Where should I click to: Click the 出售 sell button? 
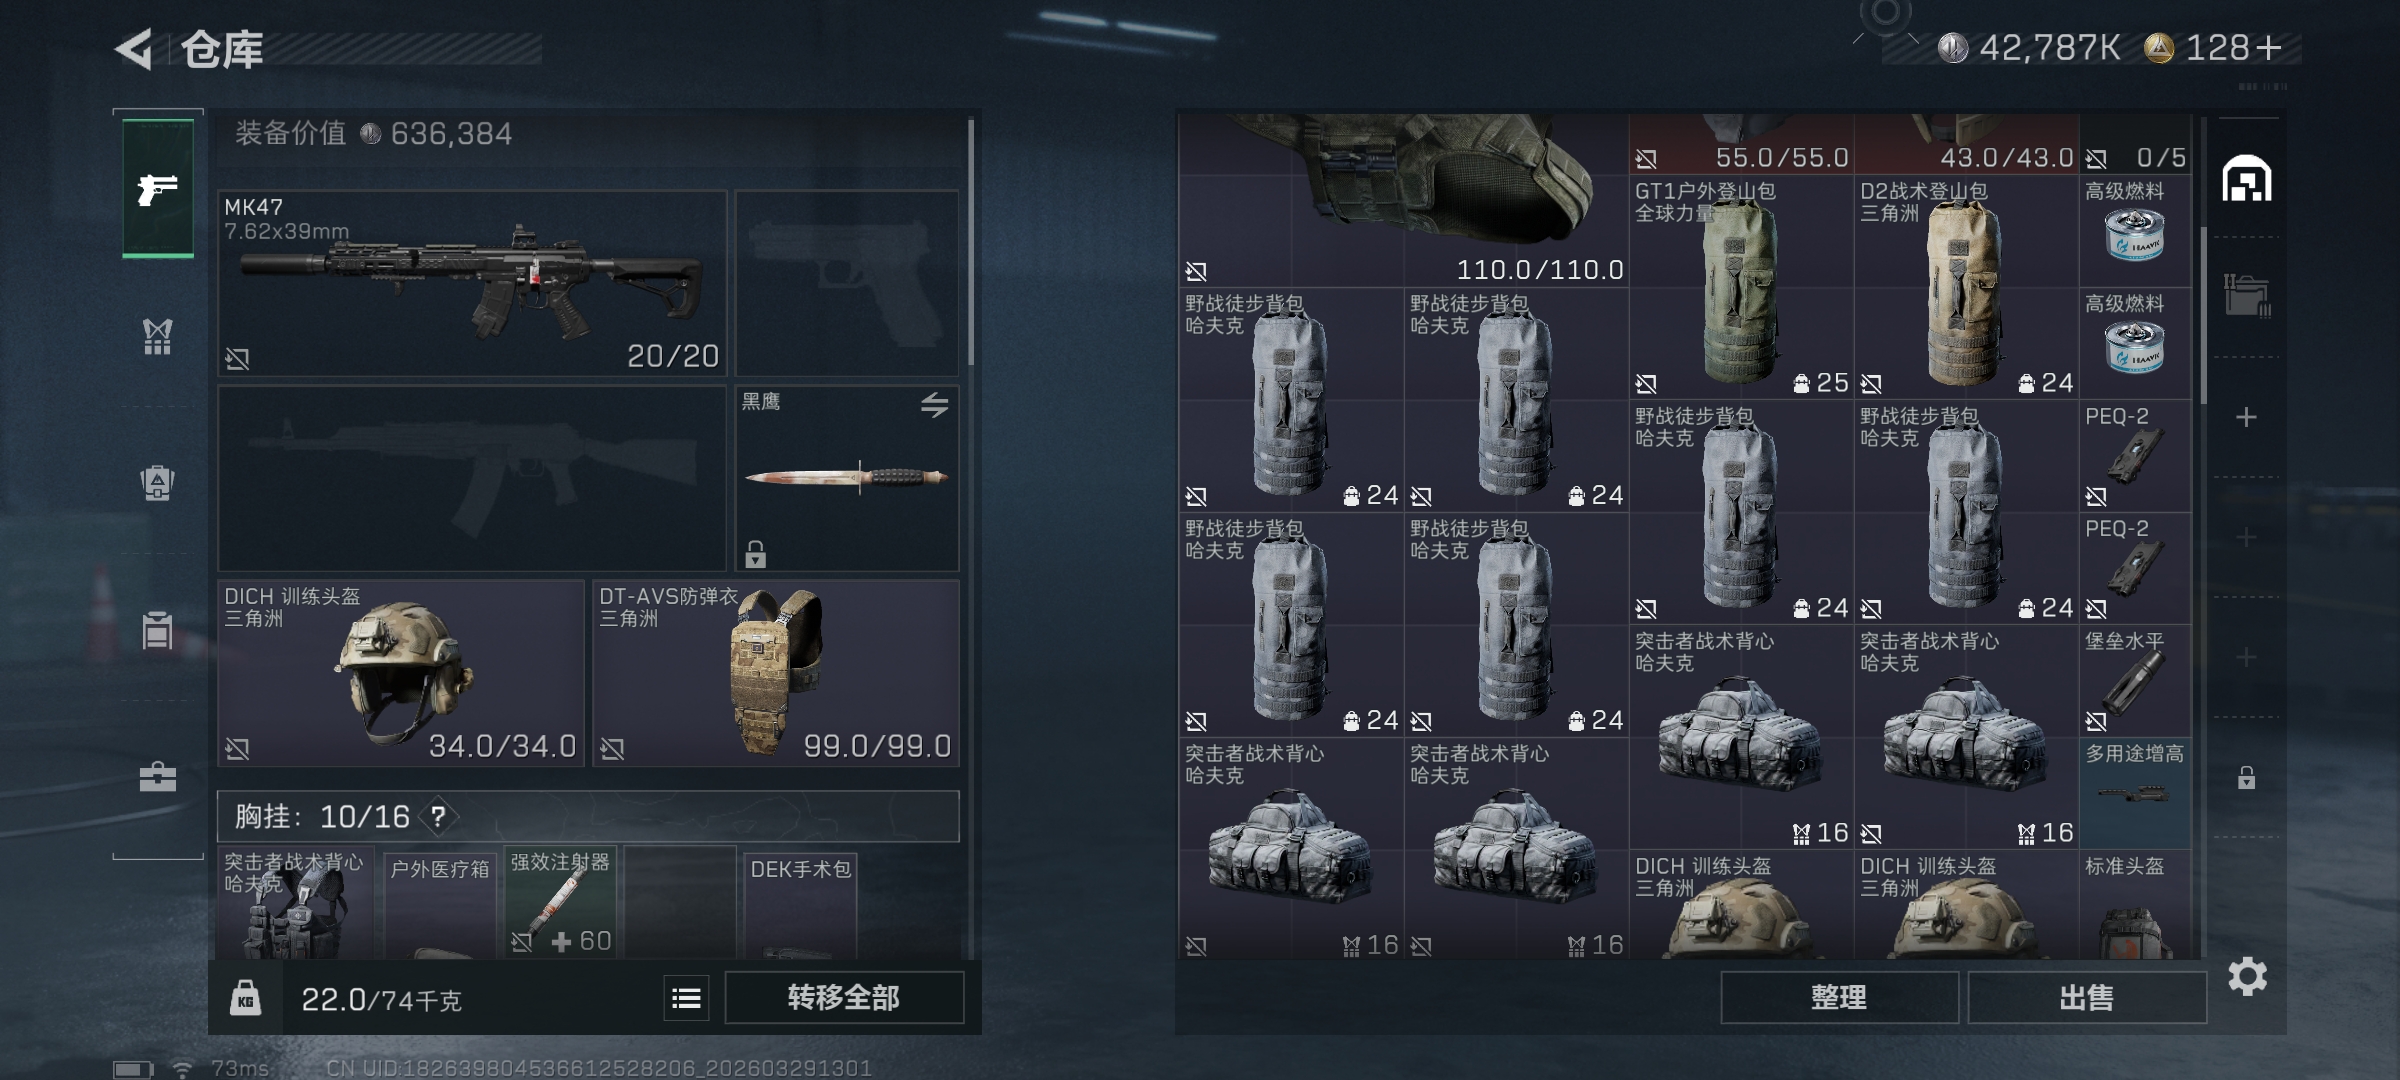click(2087, 998)
